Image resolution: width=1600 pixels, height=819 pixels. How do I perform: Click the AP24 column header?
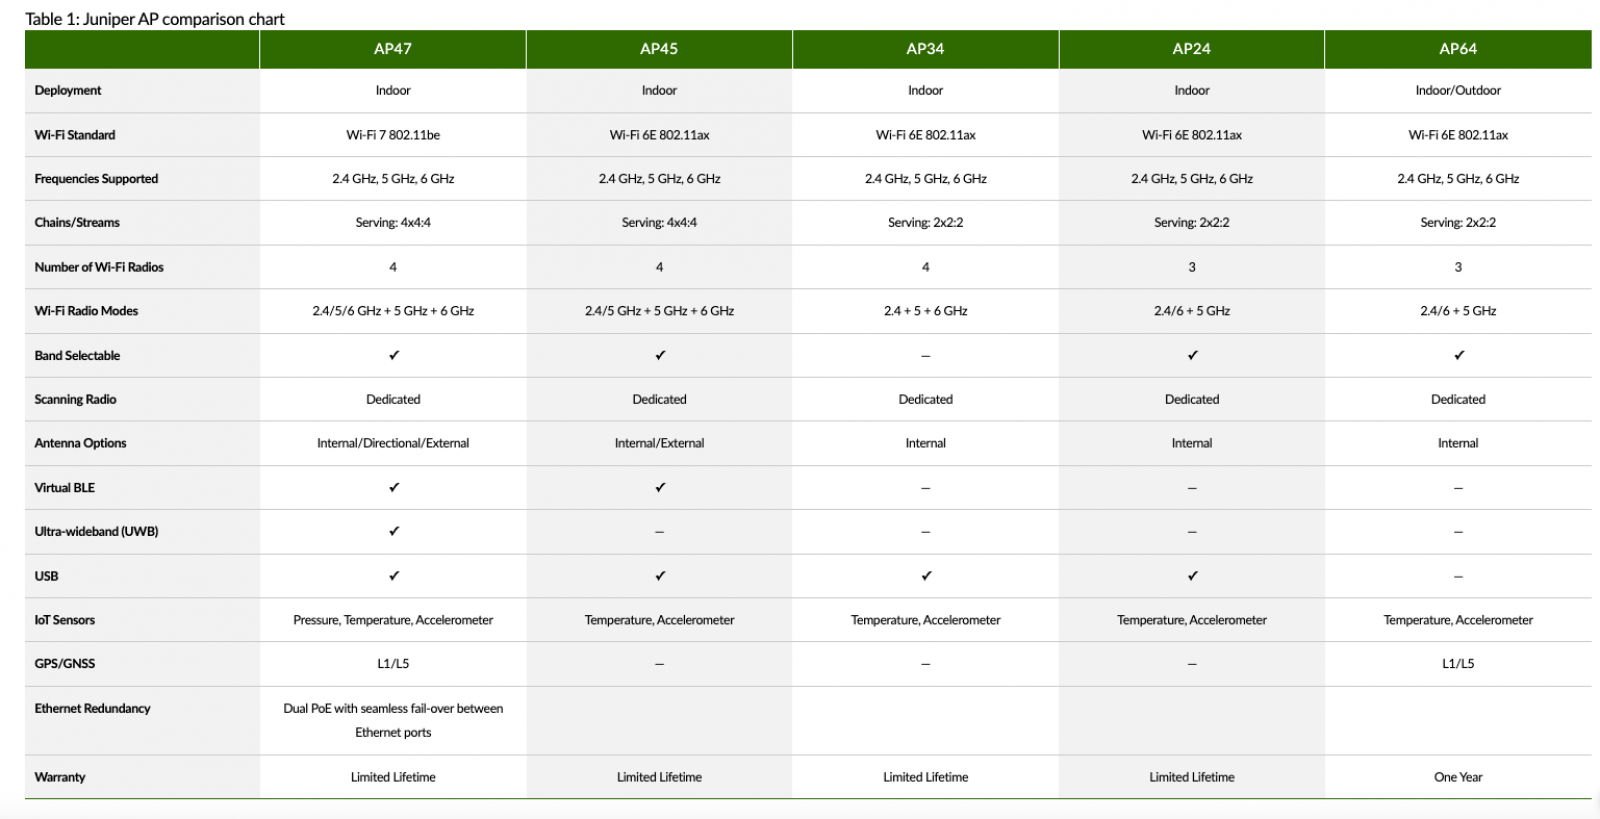1191,49
